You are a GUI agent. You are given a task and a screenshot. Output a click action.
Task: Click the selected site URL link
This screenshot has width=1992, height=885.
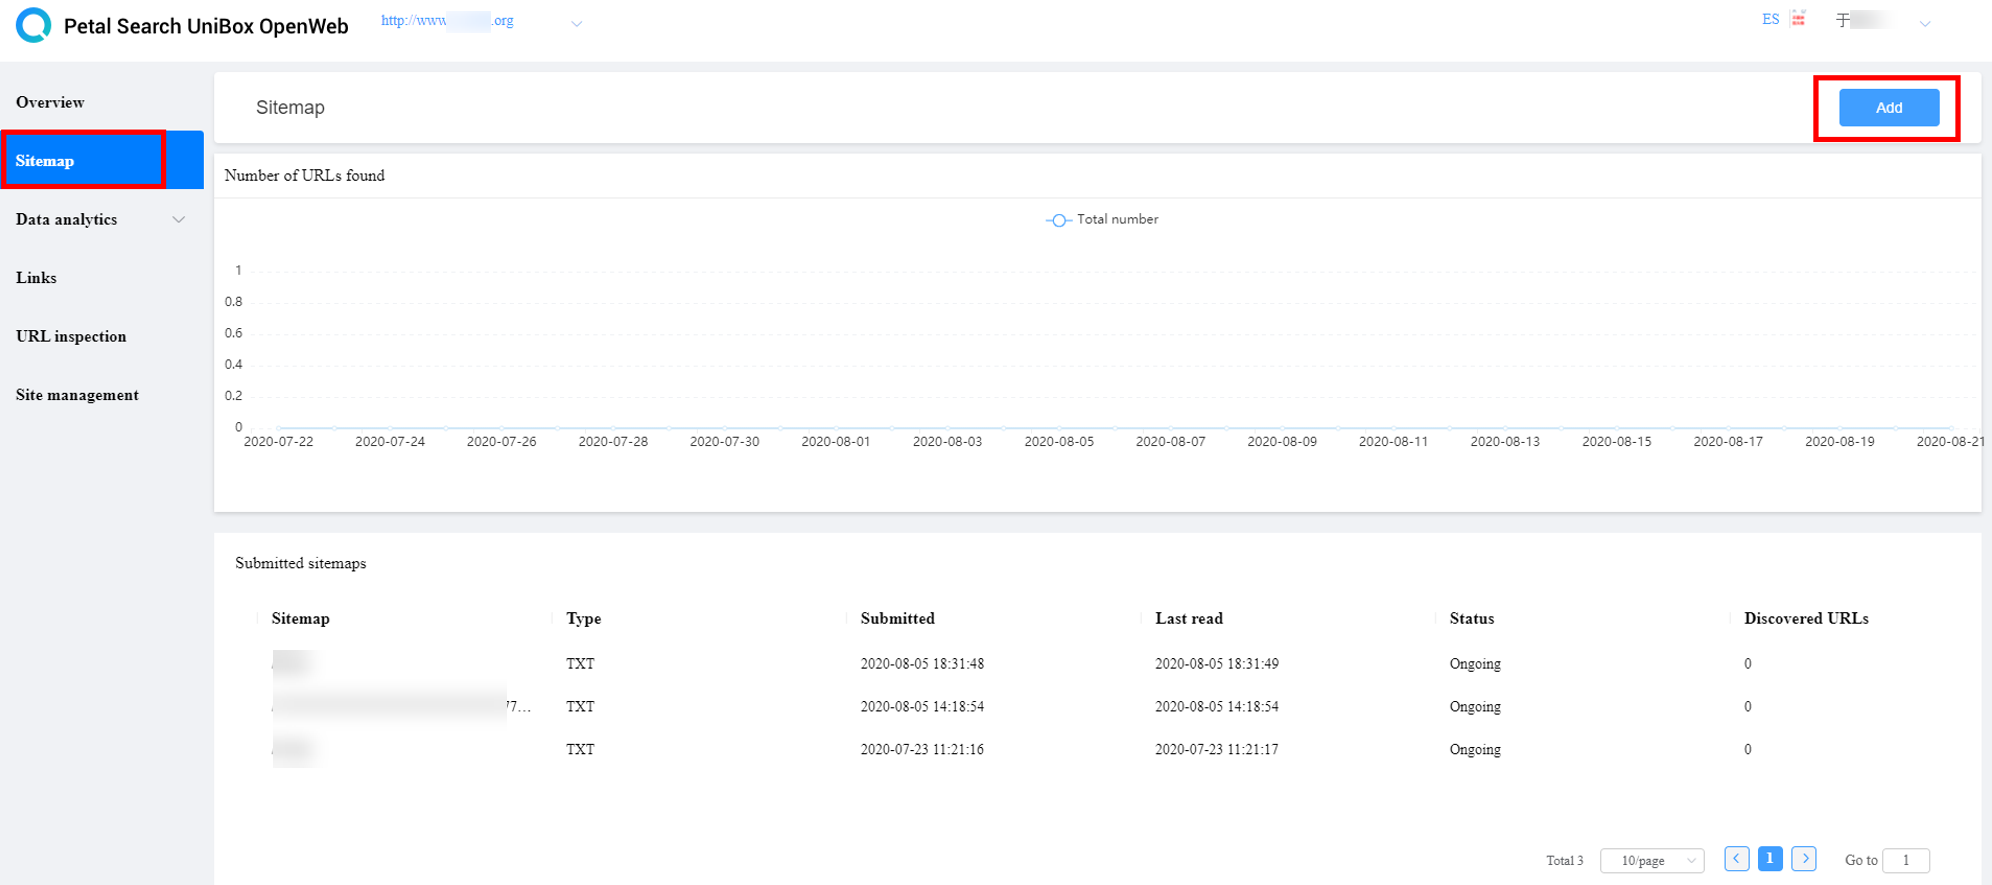point(447,20)
